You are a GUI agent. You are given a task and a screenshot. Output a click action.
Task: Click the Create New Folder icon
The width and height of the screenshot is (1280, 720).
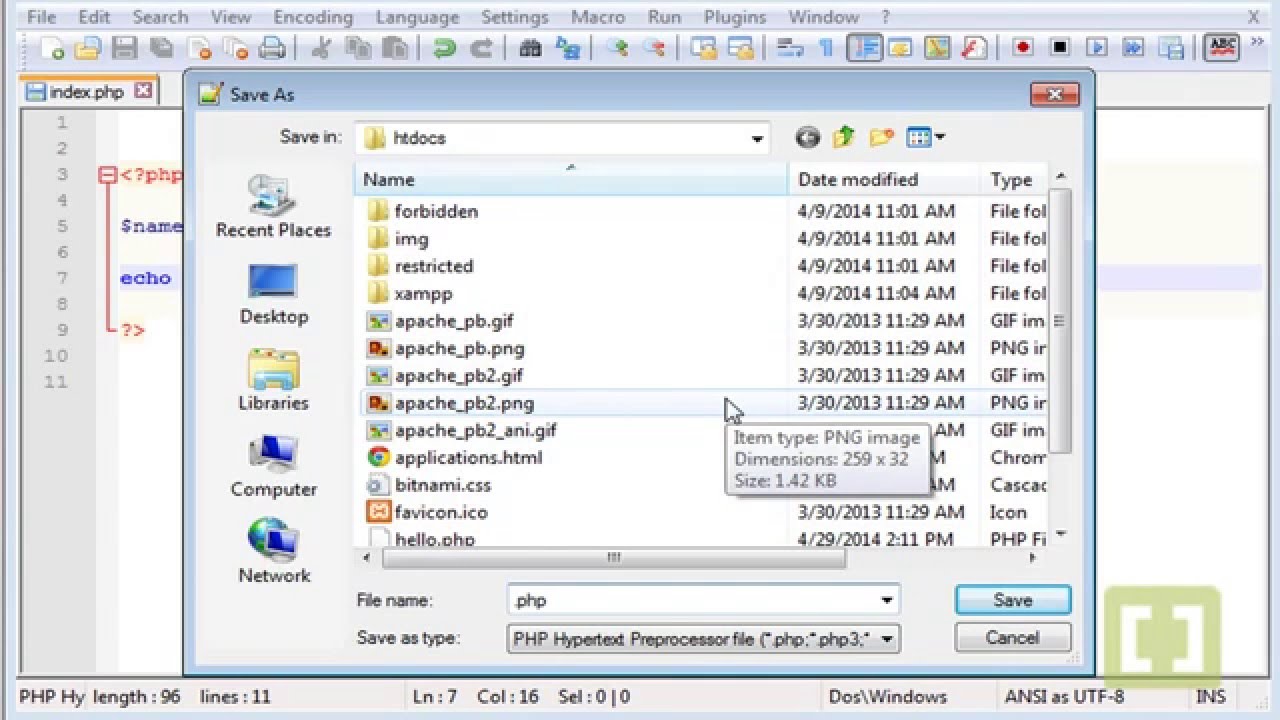[x=881, y=137]
